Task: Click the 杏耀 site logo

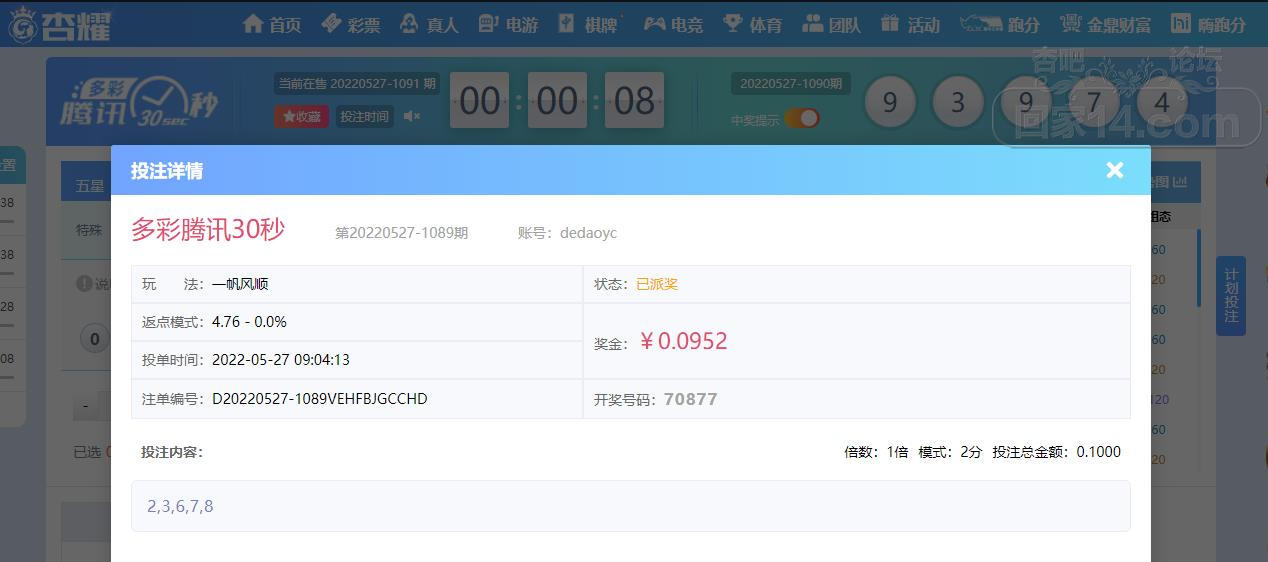Action: [x=60, y=24]
